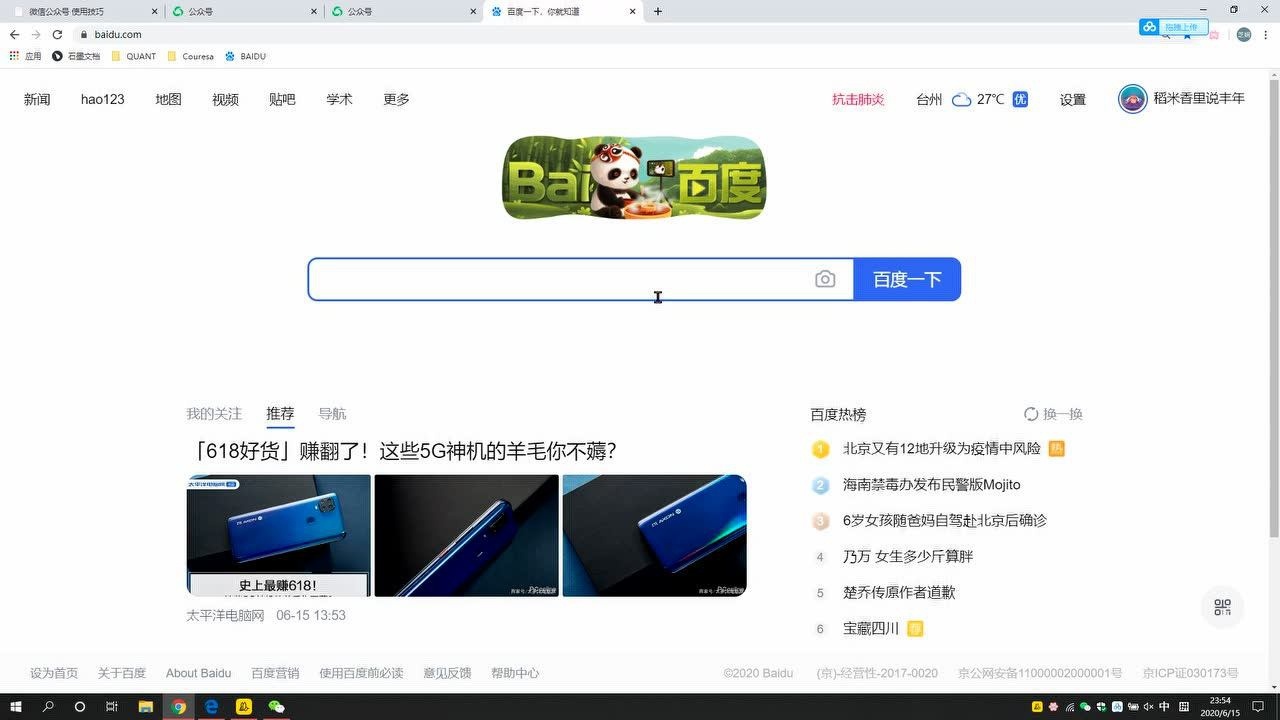Open WeChat from taskbar
This screenshot has width=1280, height=720.
(276, 707)
